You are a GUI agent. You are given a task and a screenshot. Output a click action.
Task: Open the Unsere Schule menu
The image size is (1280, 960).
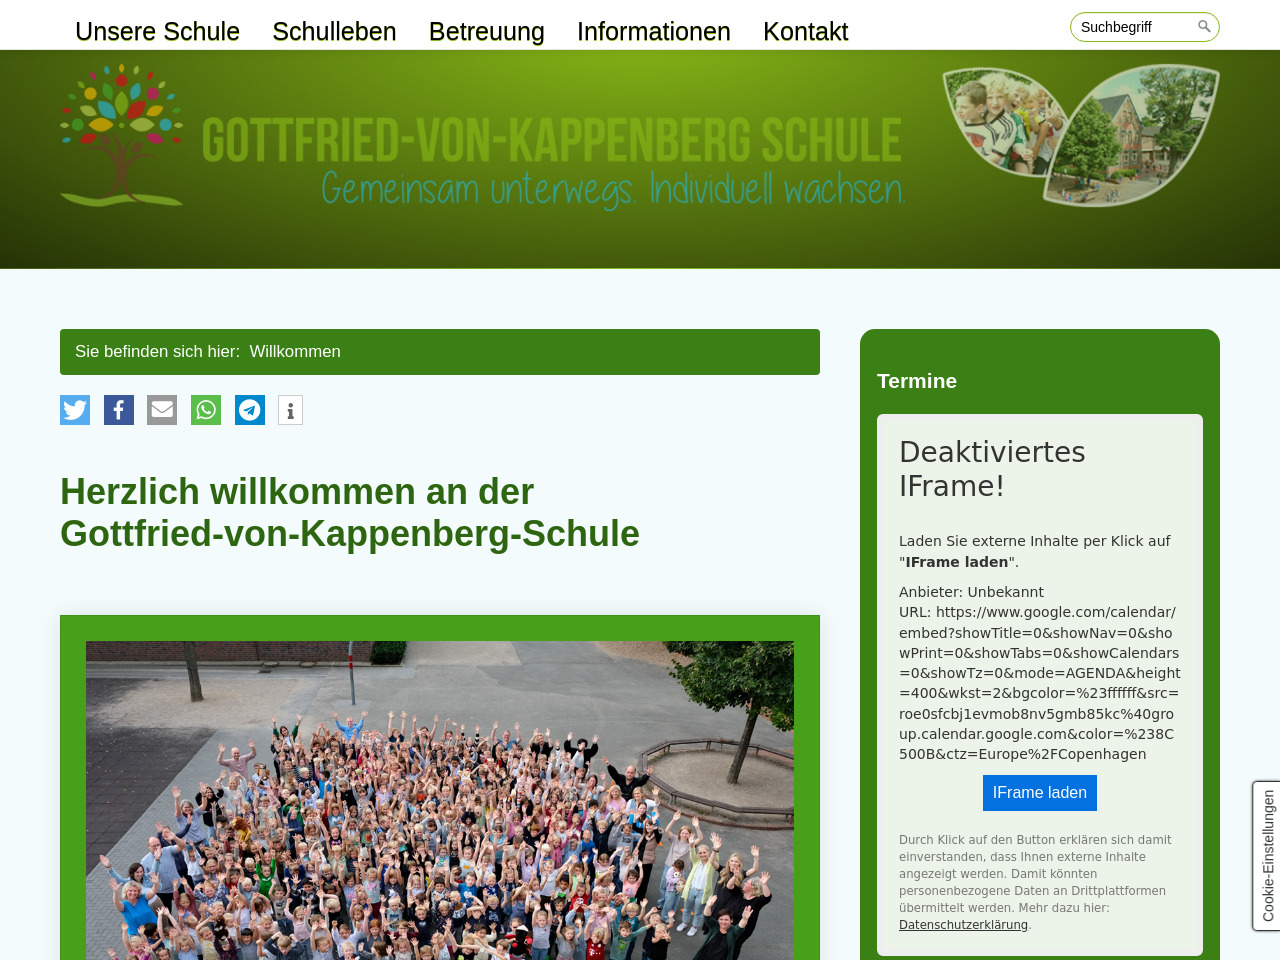(x=157, y=32)
